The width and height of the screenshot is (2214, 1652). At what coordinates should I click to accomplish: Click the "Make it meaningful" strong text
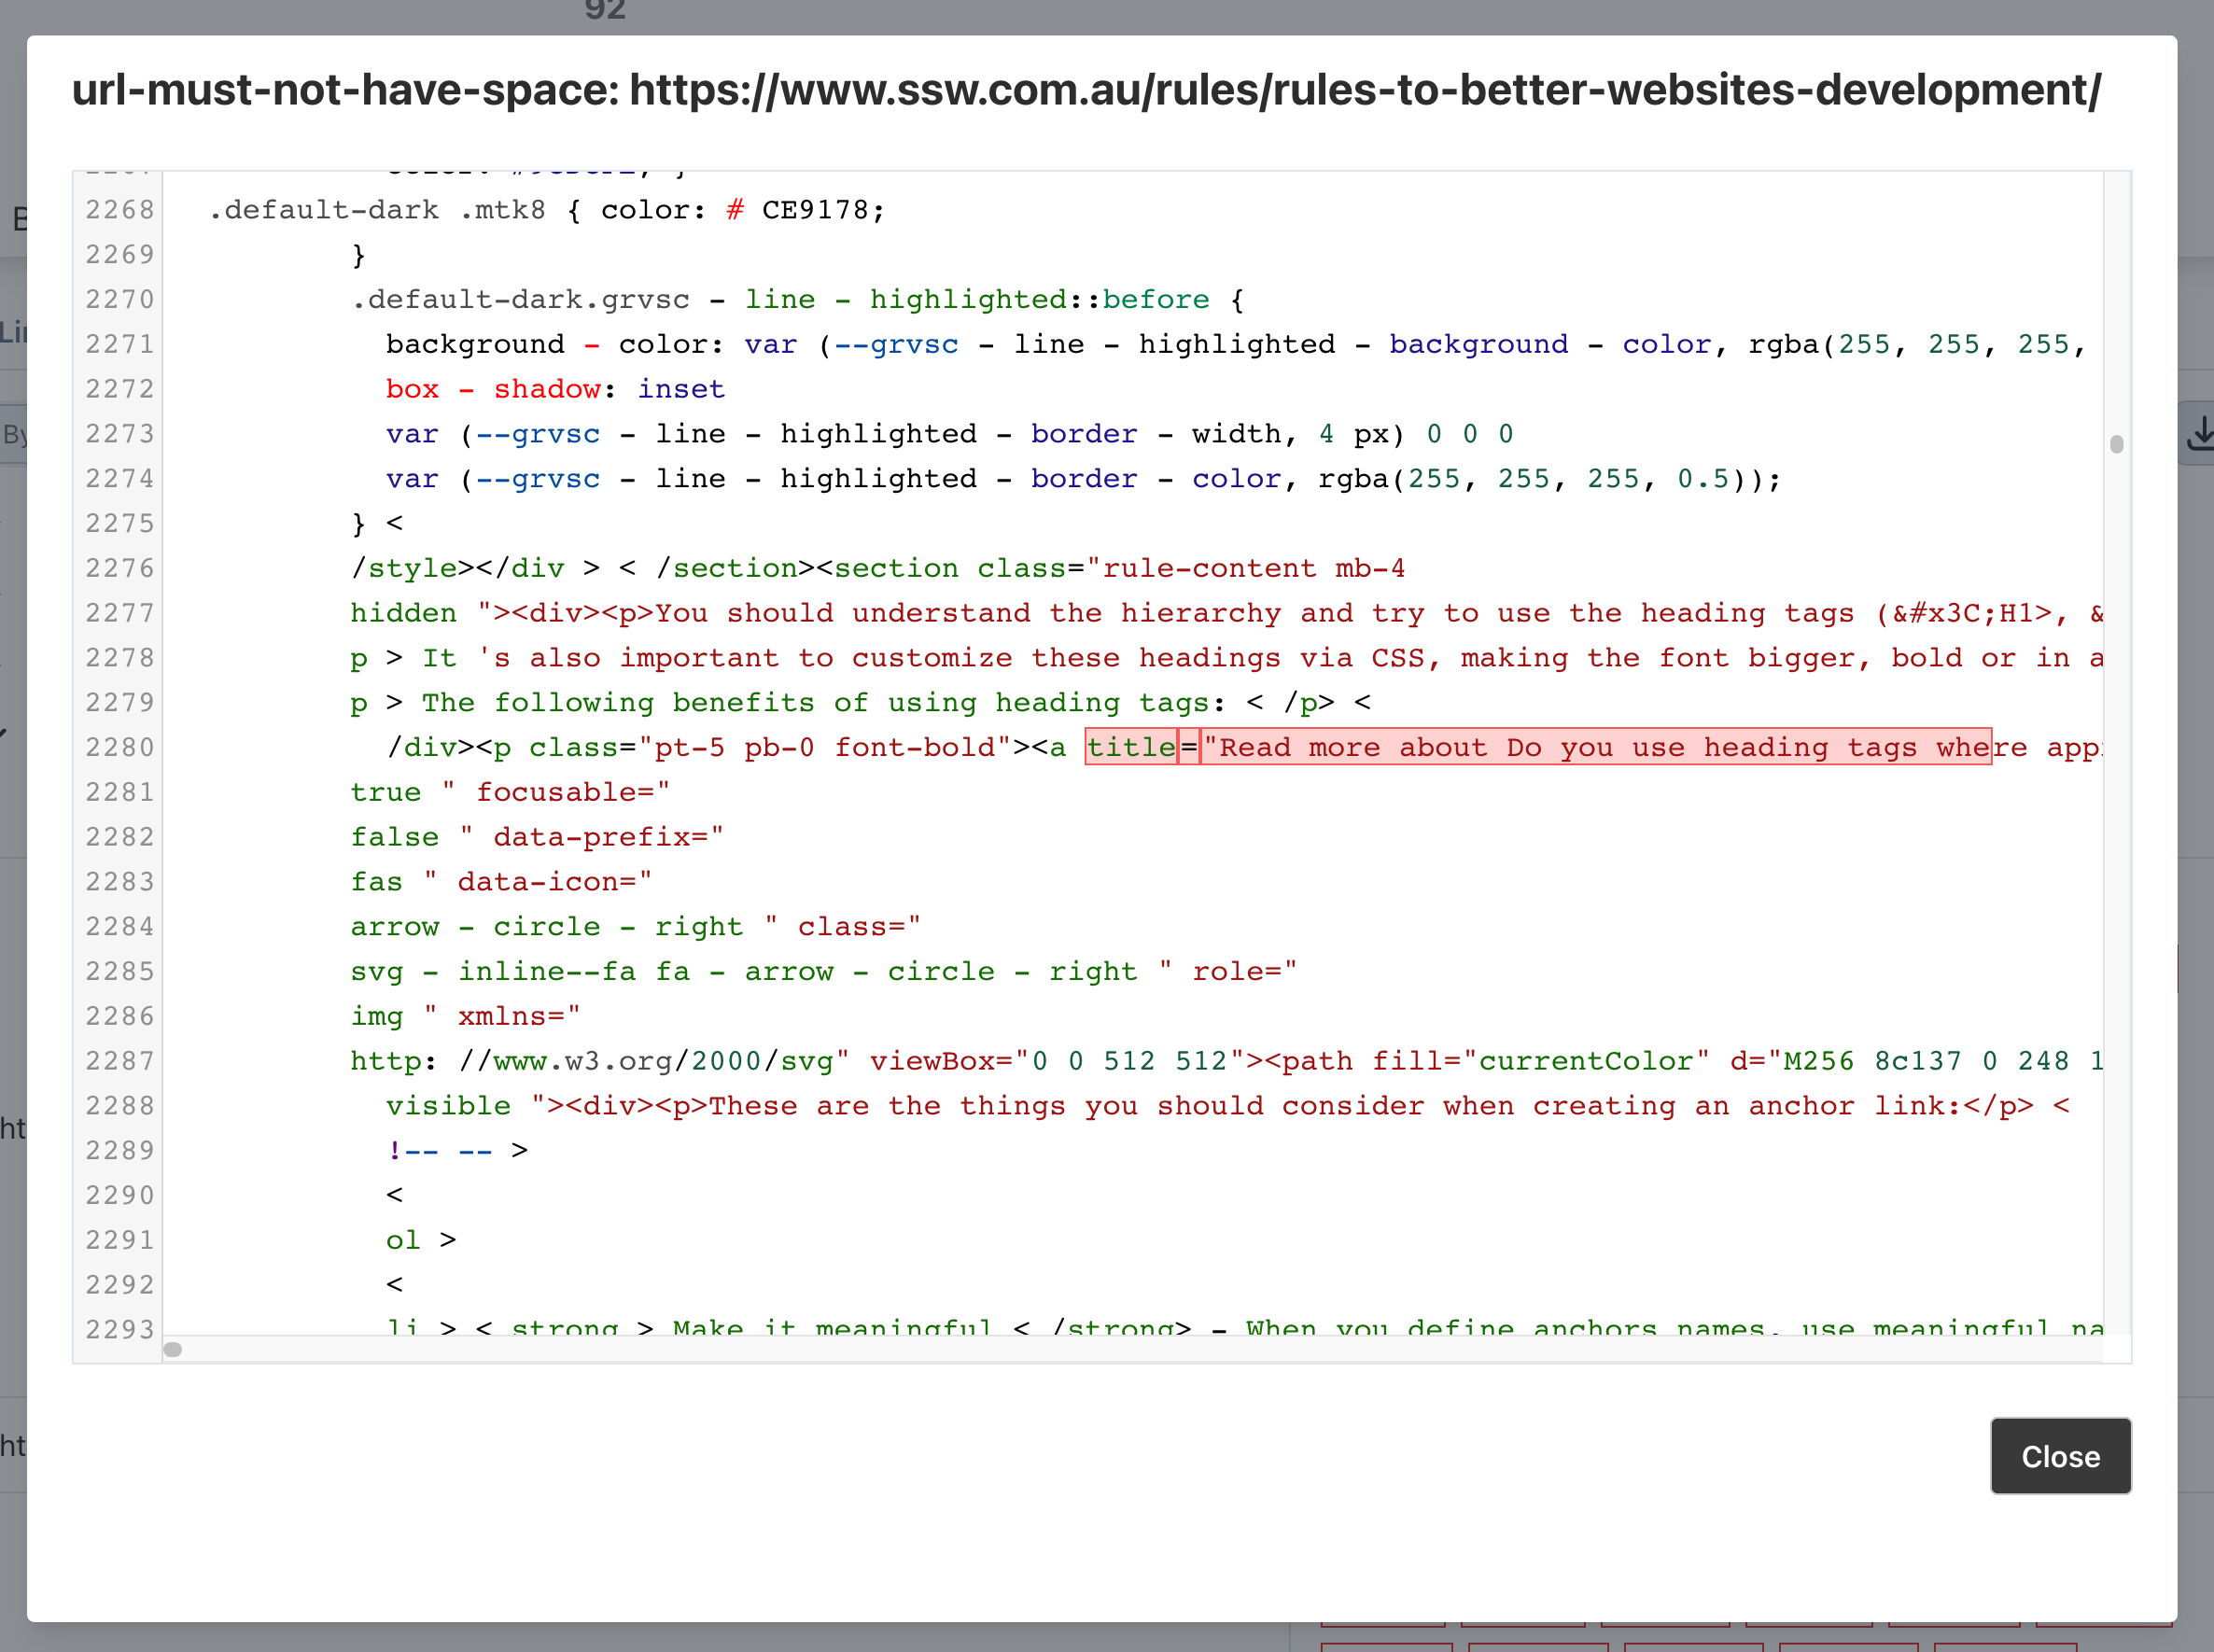click(830, 1328)
